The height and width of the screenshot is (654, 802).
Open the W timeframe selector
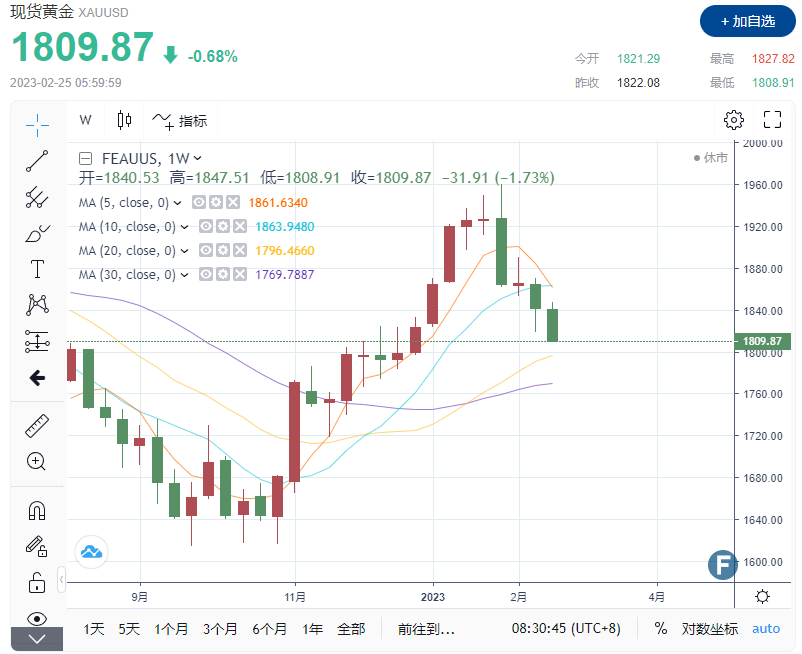coord(85,120)
